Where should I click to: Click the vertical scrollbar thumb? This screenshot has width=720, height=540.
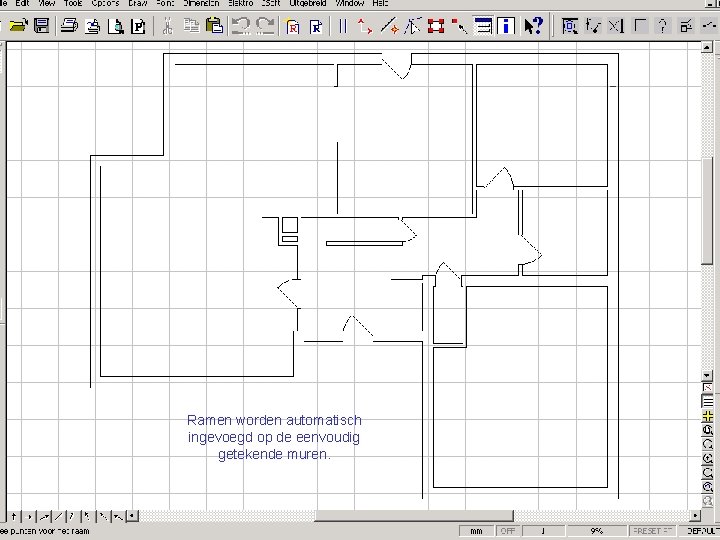coord(707,211)
